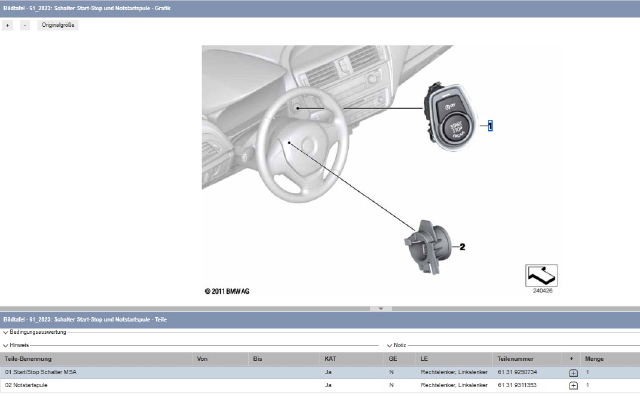Screen dimensions: 640x396
Task: Select the 02 Notstartspule row
Action: coord(320,385)
